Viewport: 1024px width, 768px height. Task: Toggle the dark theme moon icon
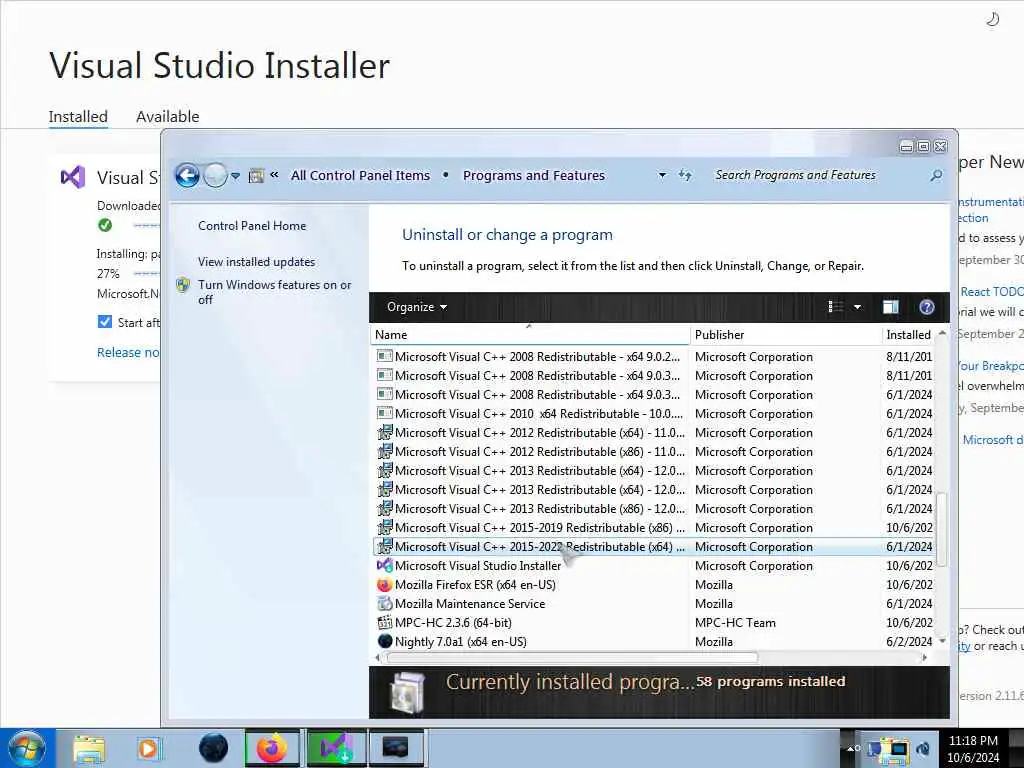pos(993,20)
